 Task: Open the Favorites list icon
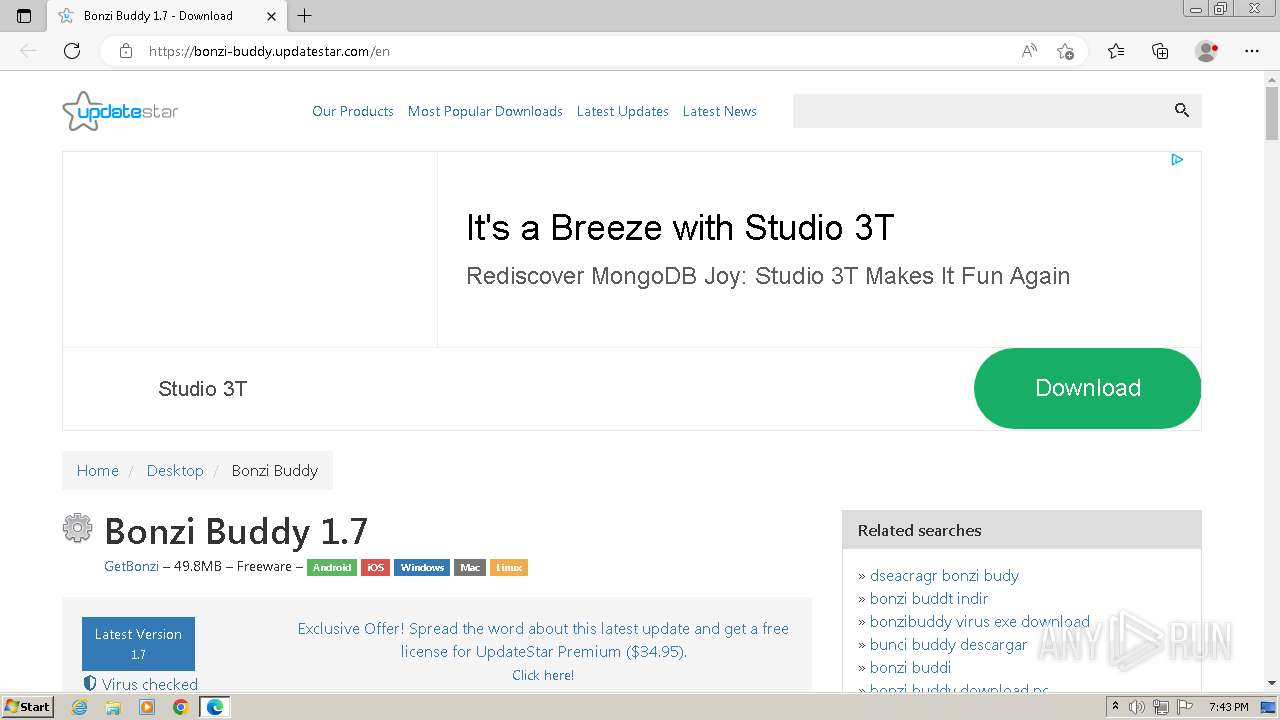pos(1116,51)
